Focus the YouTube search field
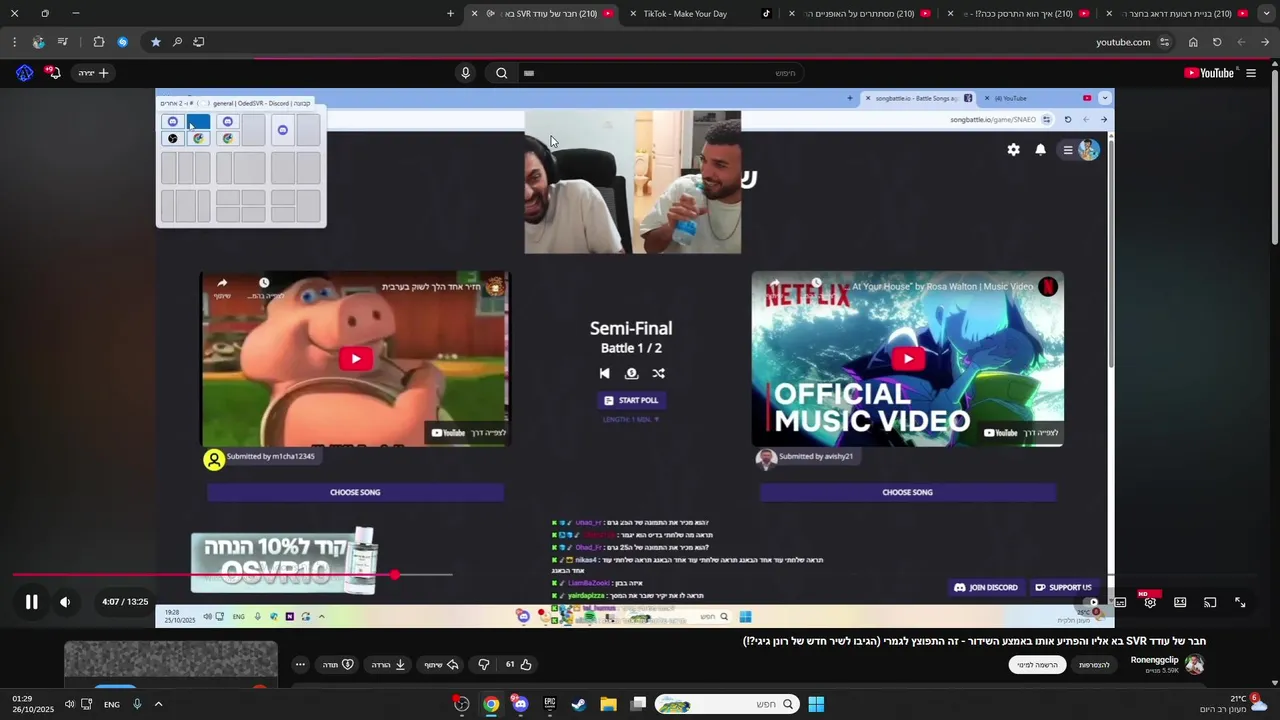Screen dimensions: 1280x720 coord(660,73)
